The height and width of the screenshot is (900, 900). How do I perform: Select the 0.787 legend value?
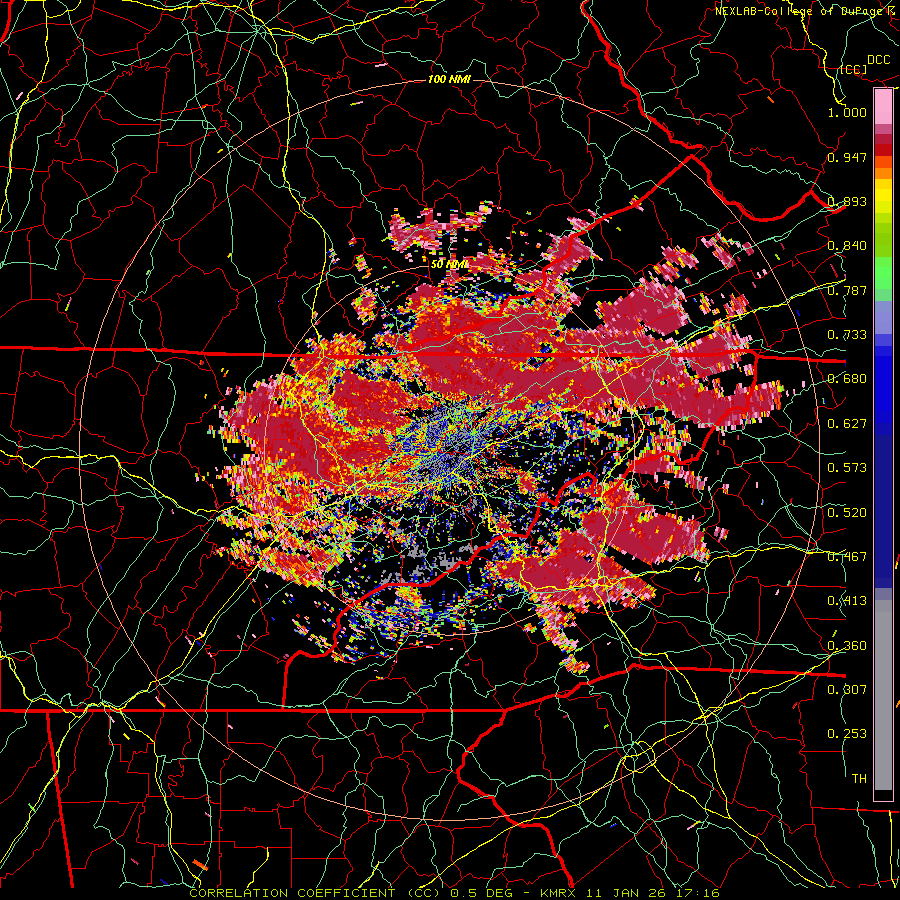click(847, 290)
